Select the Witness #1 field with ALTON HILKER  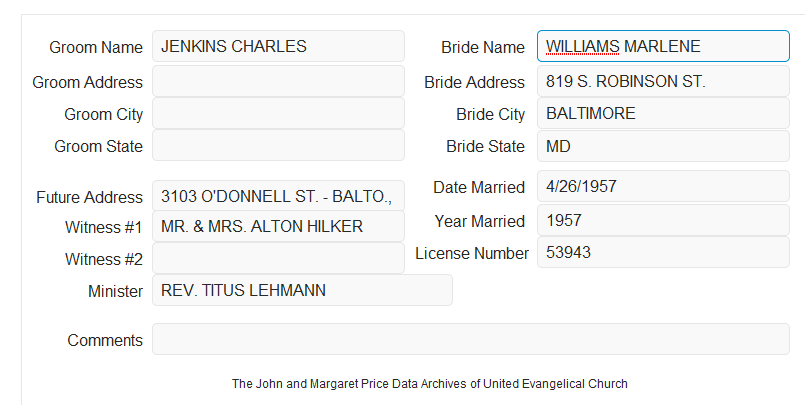[278, 226]
